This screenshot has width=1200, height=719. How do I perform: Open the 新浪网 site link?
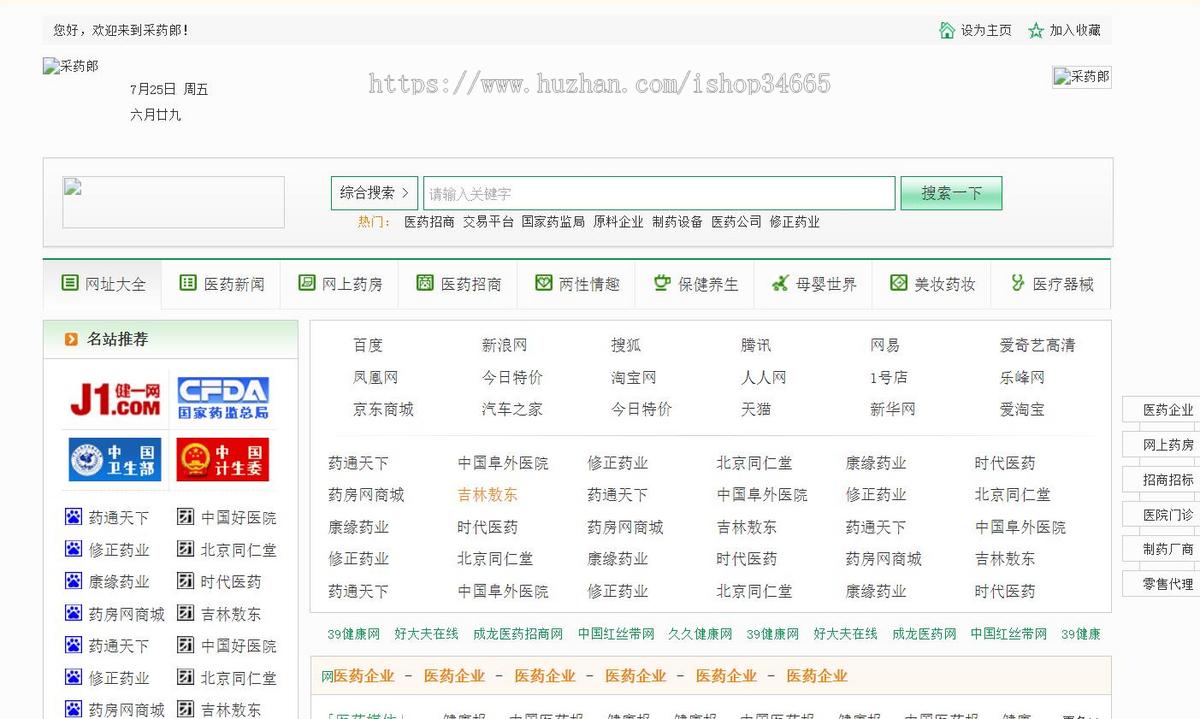(x=504, y=345)
